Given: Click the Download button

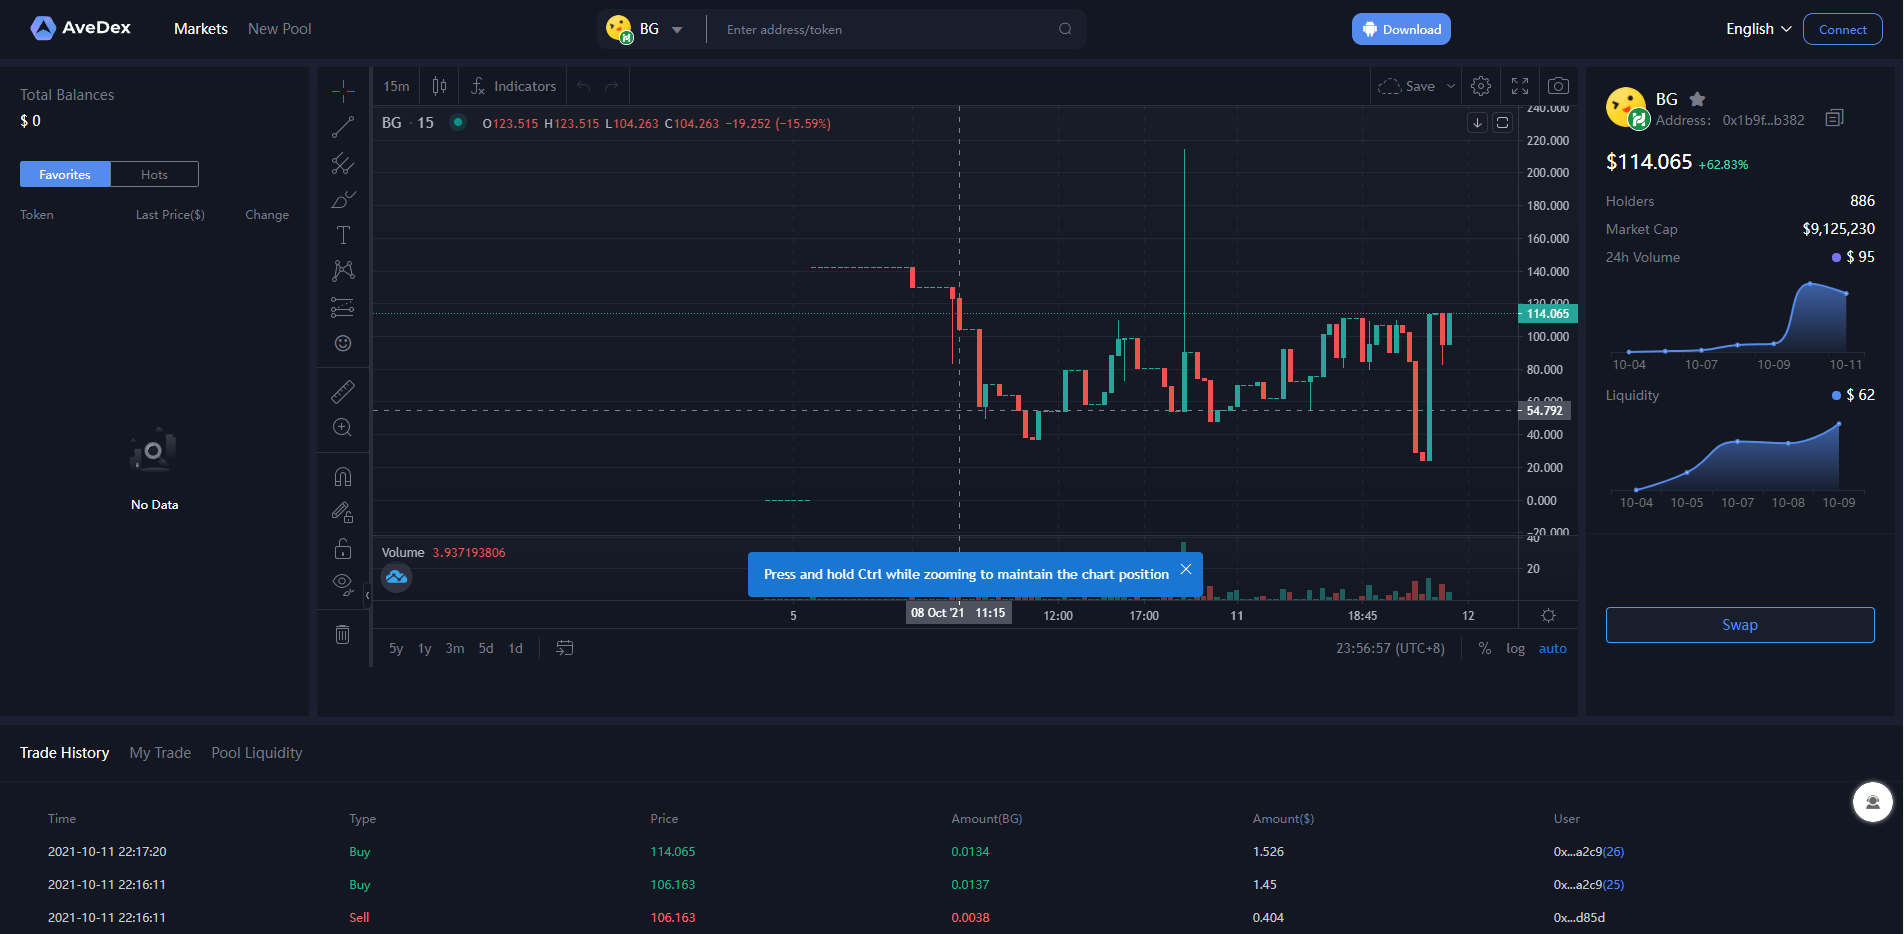Looking at the screenshot, I should 1401,29.
